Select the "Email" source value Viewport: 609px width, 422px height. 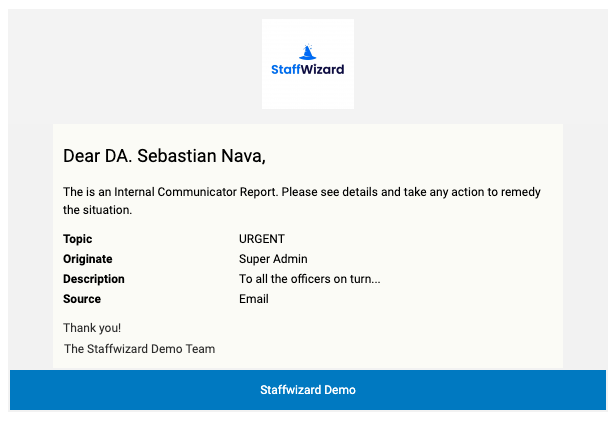pyautogui.click(x=254, y=299)
